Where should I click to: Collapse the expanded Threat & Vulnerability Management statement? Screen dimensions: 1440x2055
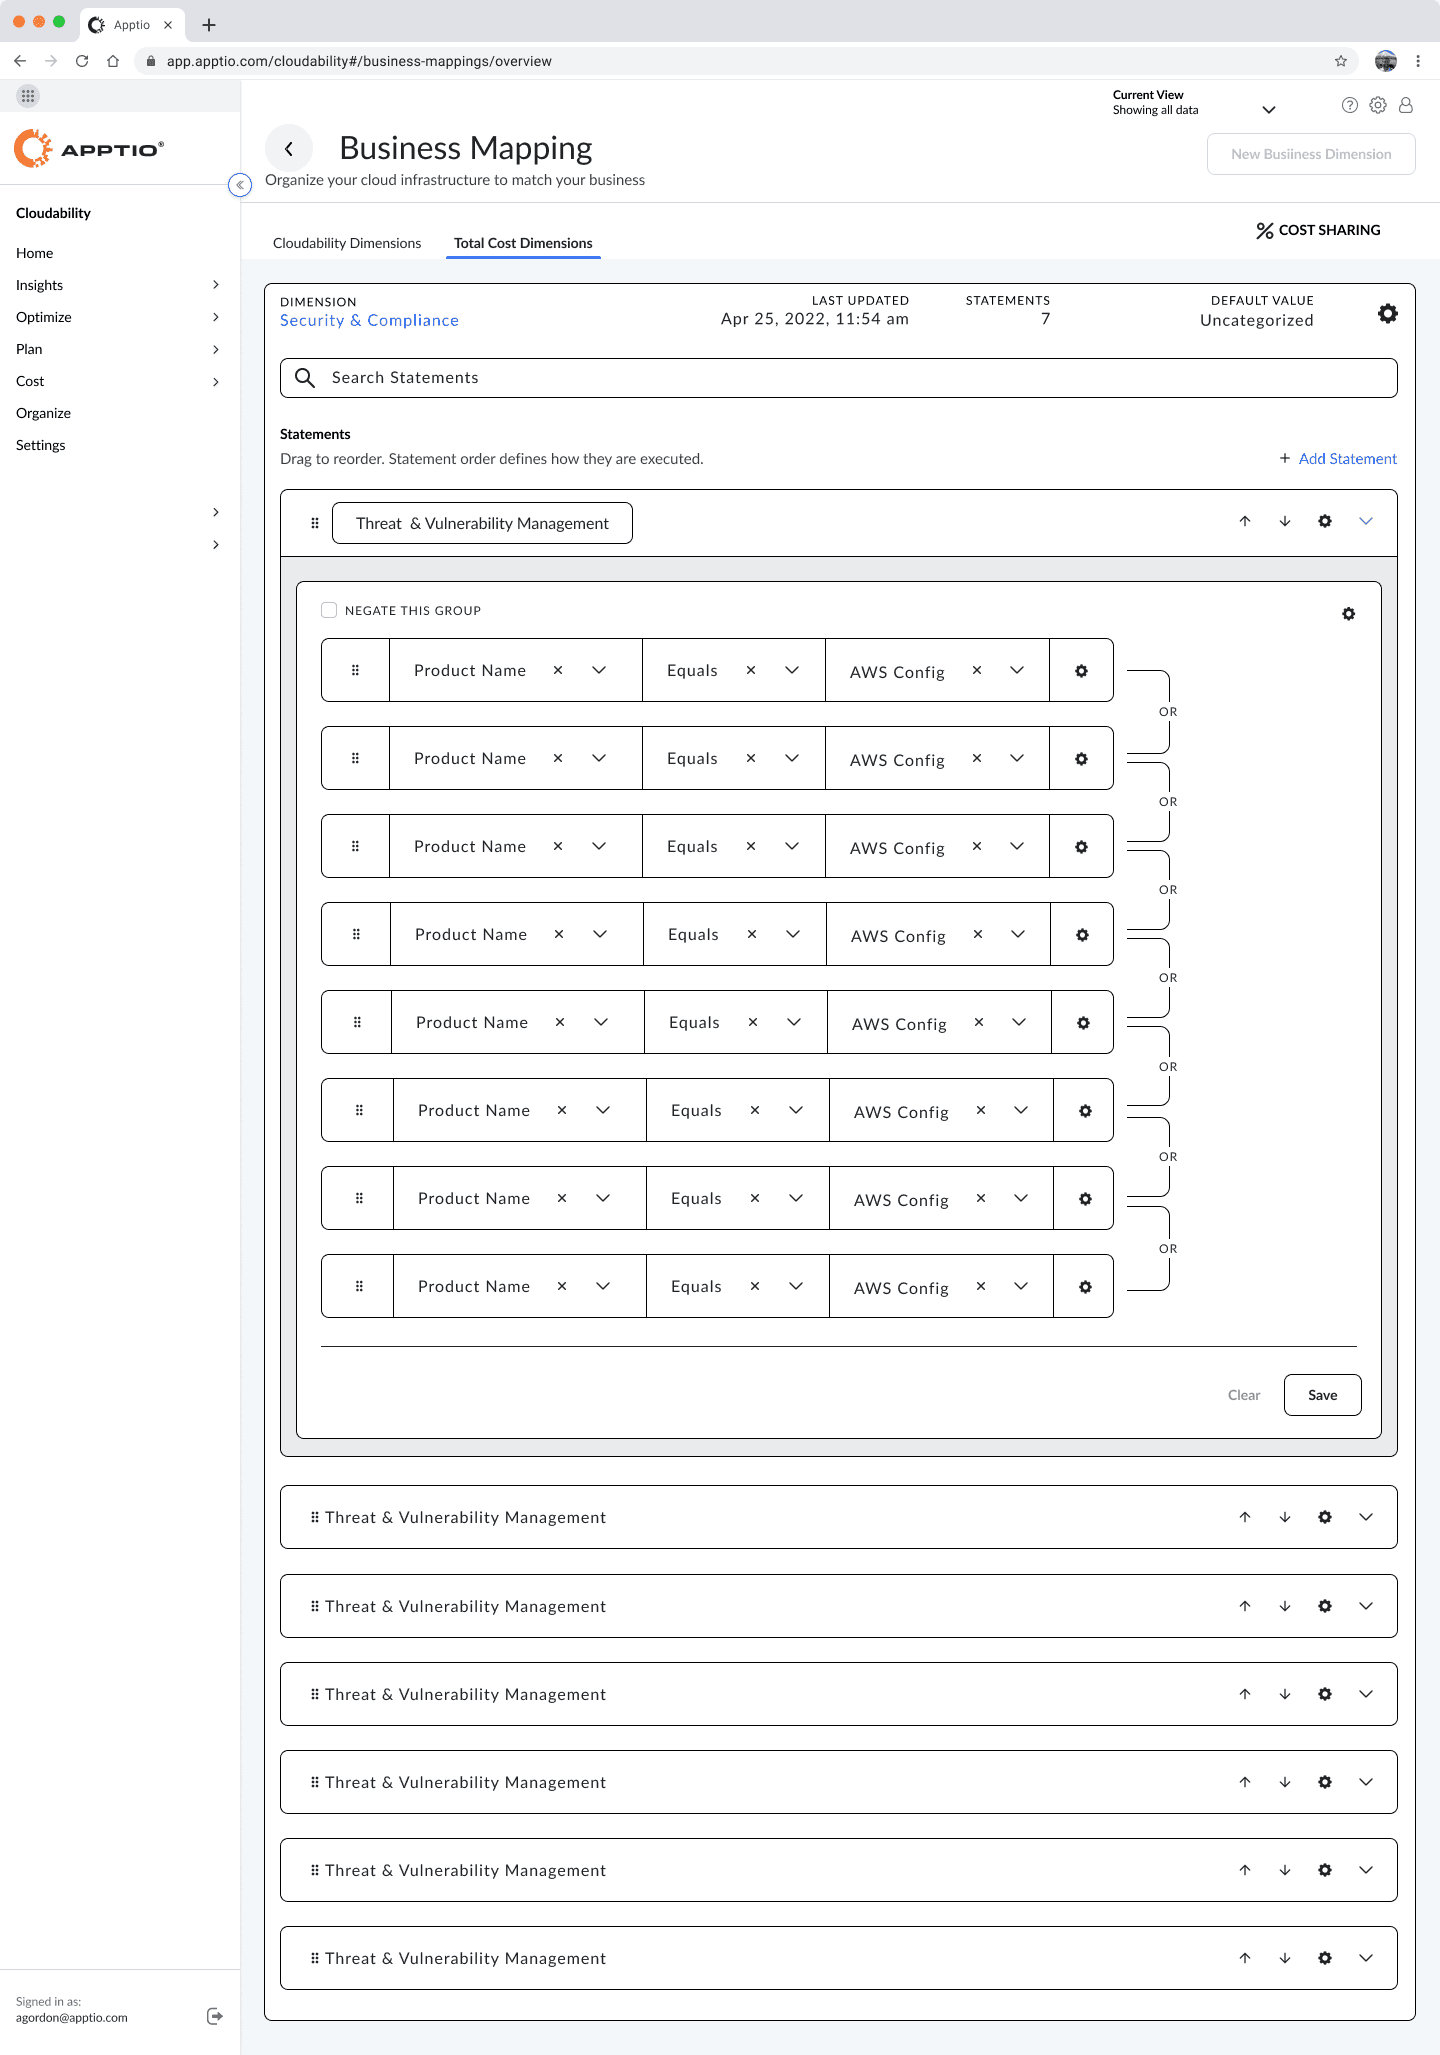pyautogui.click(x=1366, y=521)
